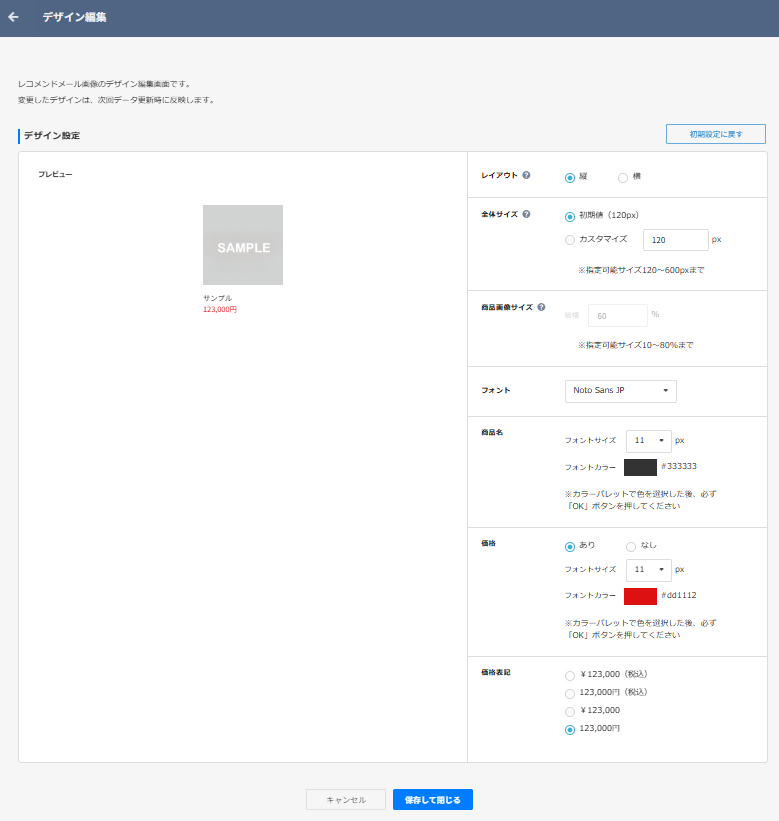Image resolution: width=779 pixels, height=821 pixels.
Task: Click 保存して閉じる button
Action: coord(432,800)
